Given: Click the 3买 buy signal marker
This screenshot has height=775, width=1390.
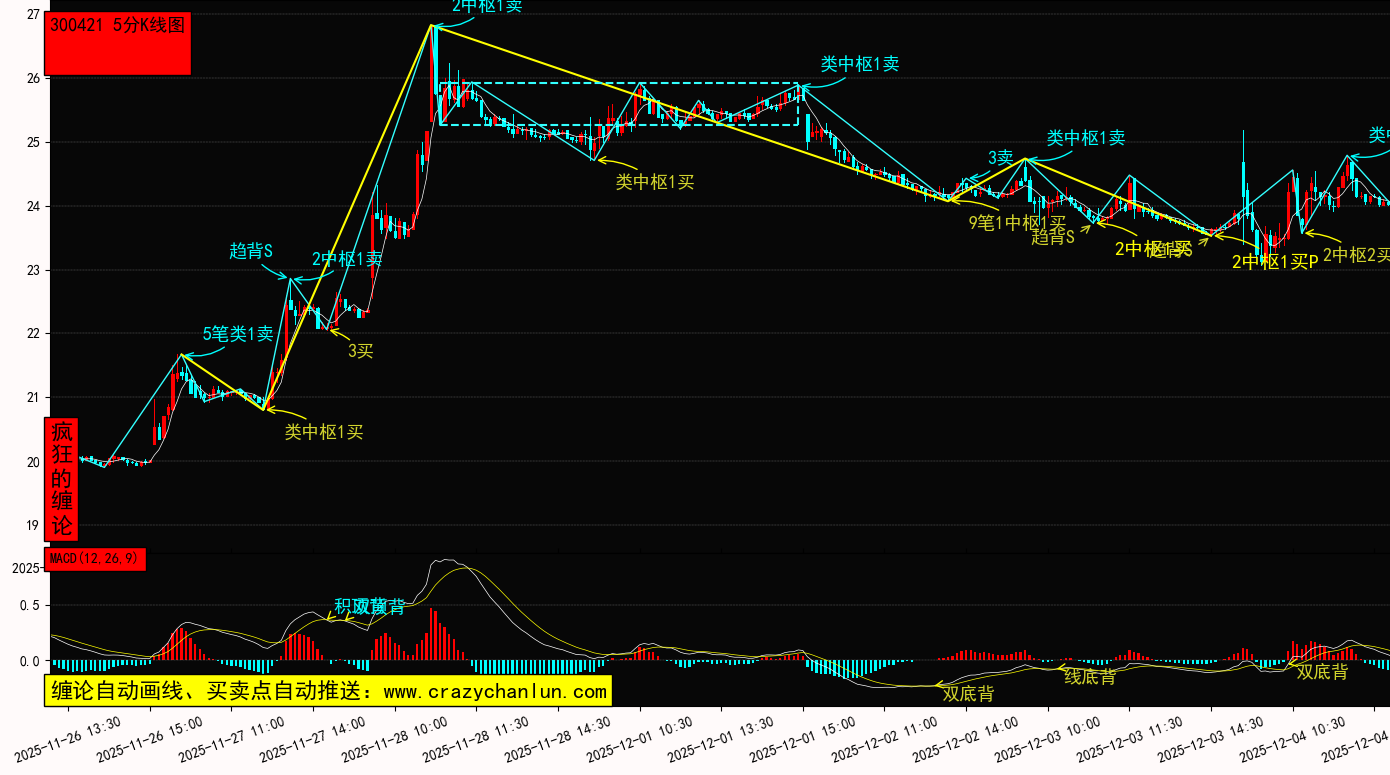Looking at the screenshot, I should pos(360,351).
